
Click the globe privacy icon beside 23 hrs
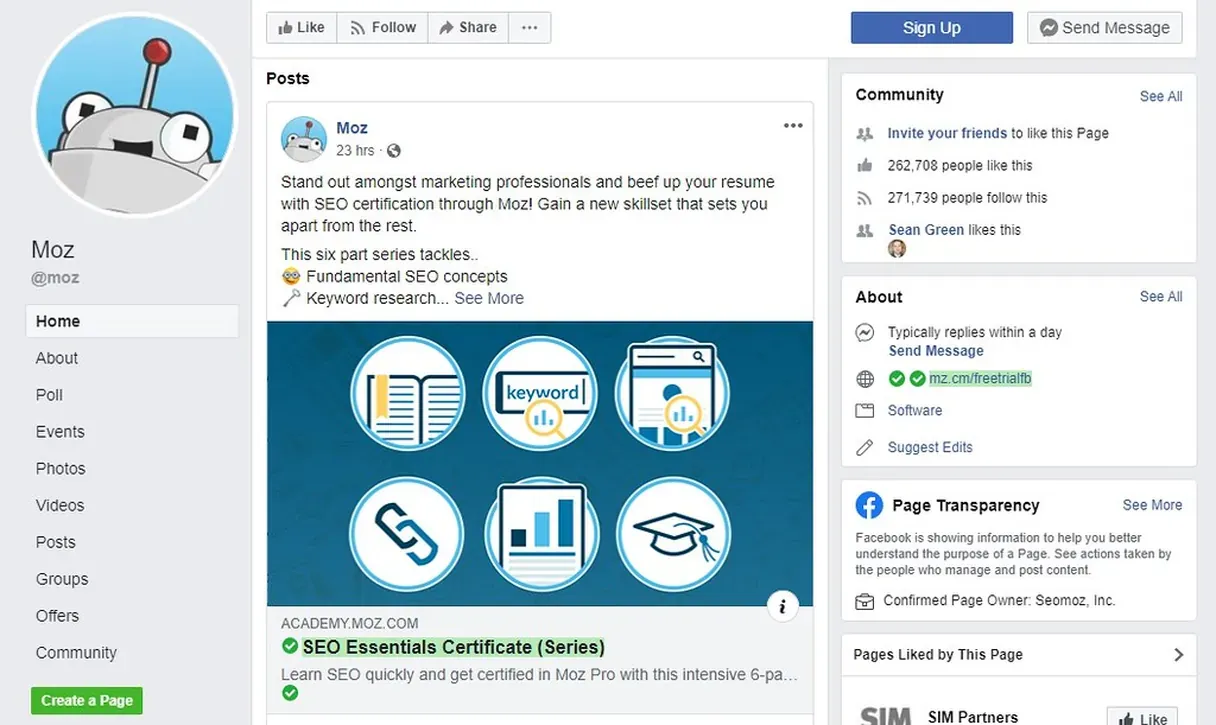(394, 151)
